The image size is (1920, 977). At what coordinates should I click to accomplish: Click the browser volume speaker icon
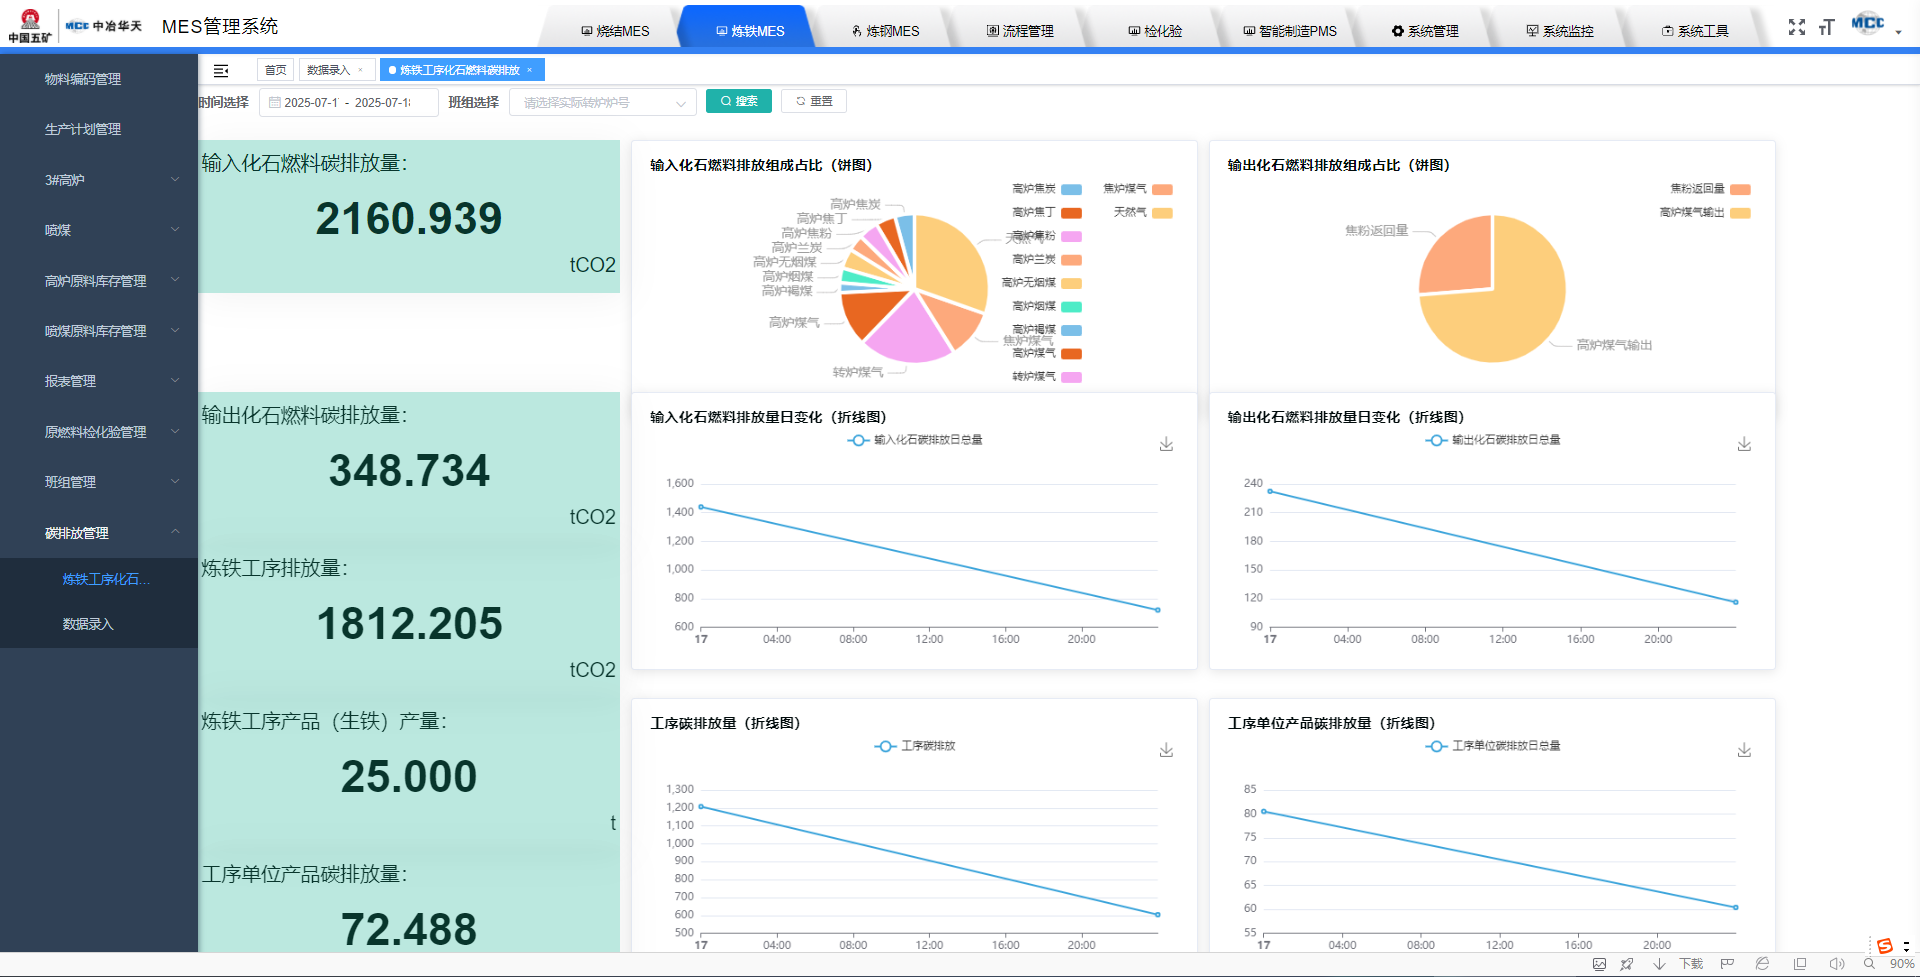tap(1836, 964)
